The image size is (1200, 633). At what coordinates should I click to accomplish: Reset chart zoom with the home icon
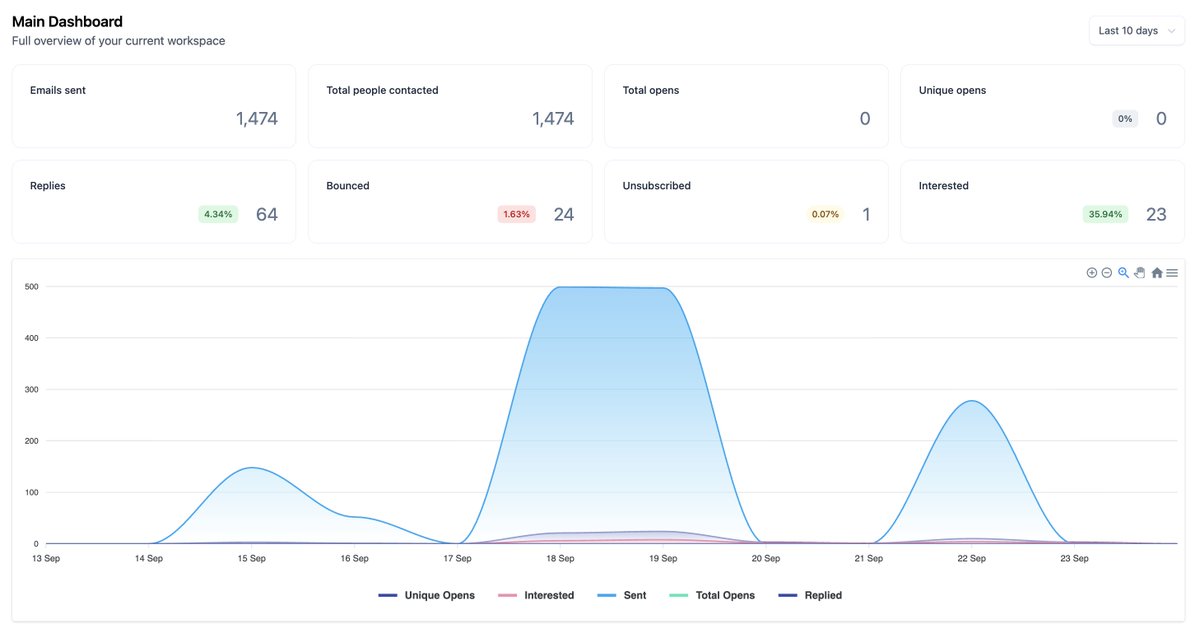(1157, 273)
